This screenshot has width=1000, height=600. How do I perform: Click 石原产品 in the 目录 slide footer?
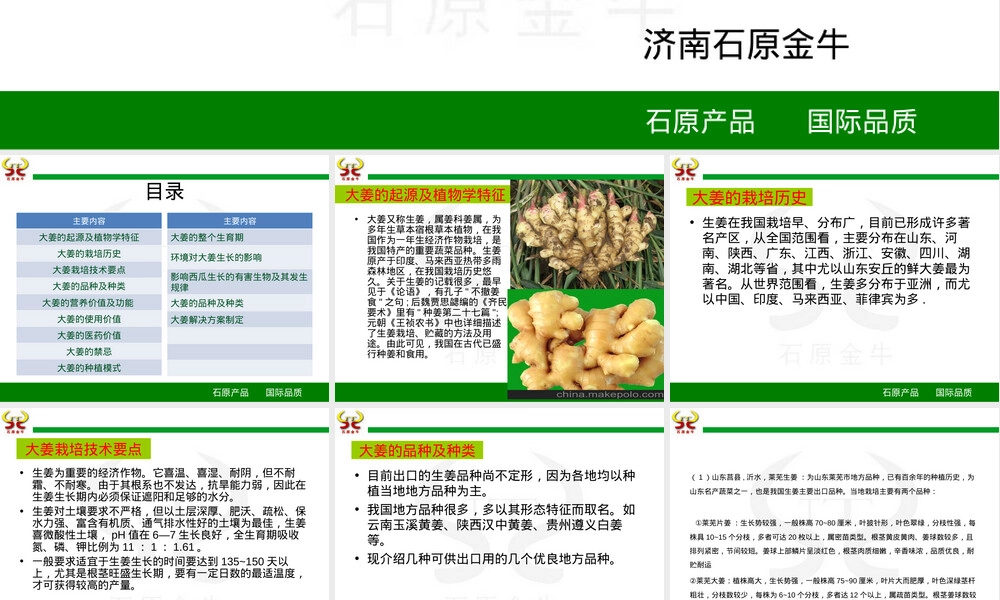tap(230, 393)
